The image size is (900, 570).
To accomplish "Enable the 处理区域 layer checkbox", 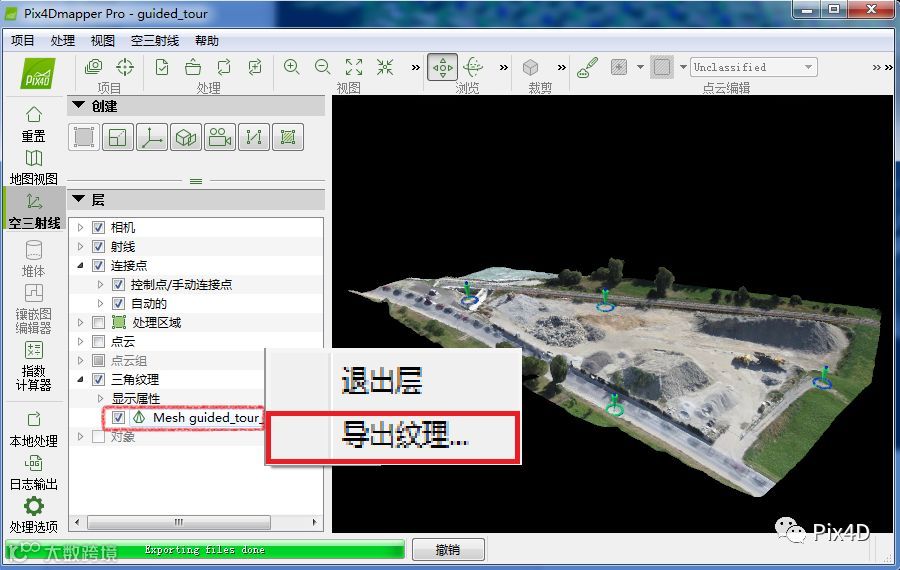I will click(x=98, y=322).
